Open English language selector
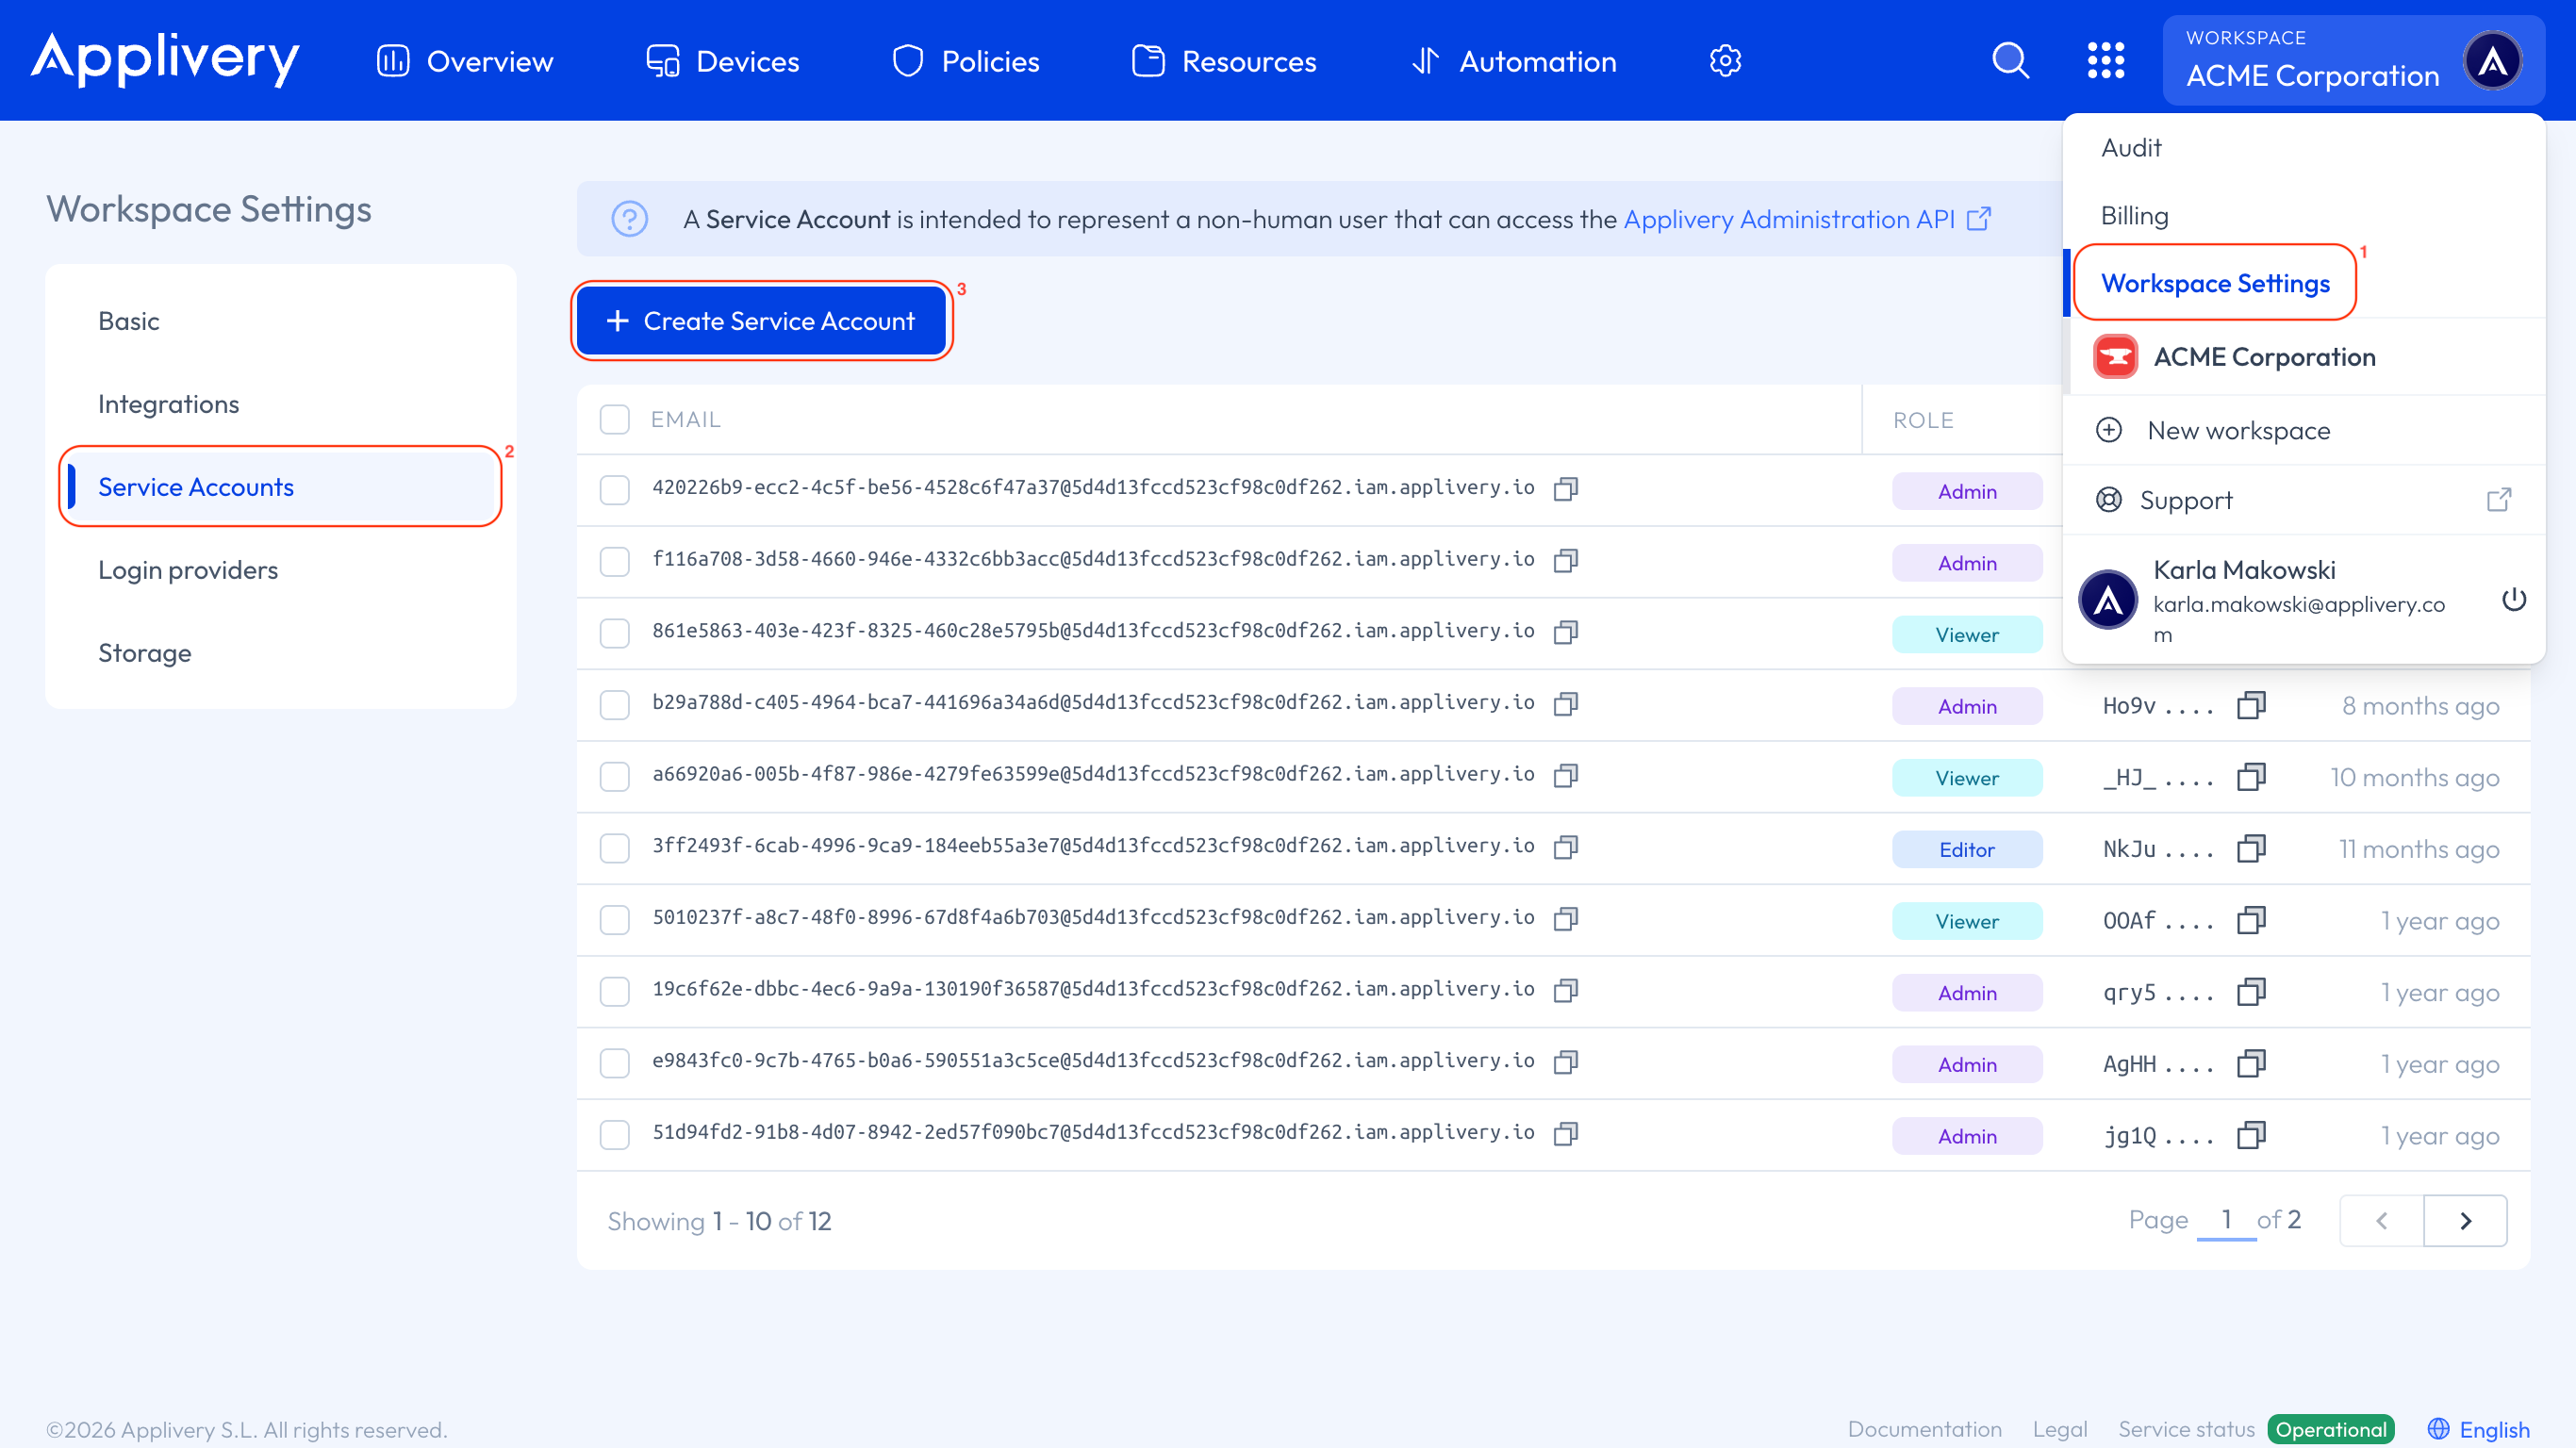This screenshot has height=1448, width=2576. pyautogui.click(x=2478, y=1429)
